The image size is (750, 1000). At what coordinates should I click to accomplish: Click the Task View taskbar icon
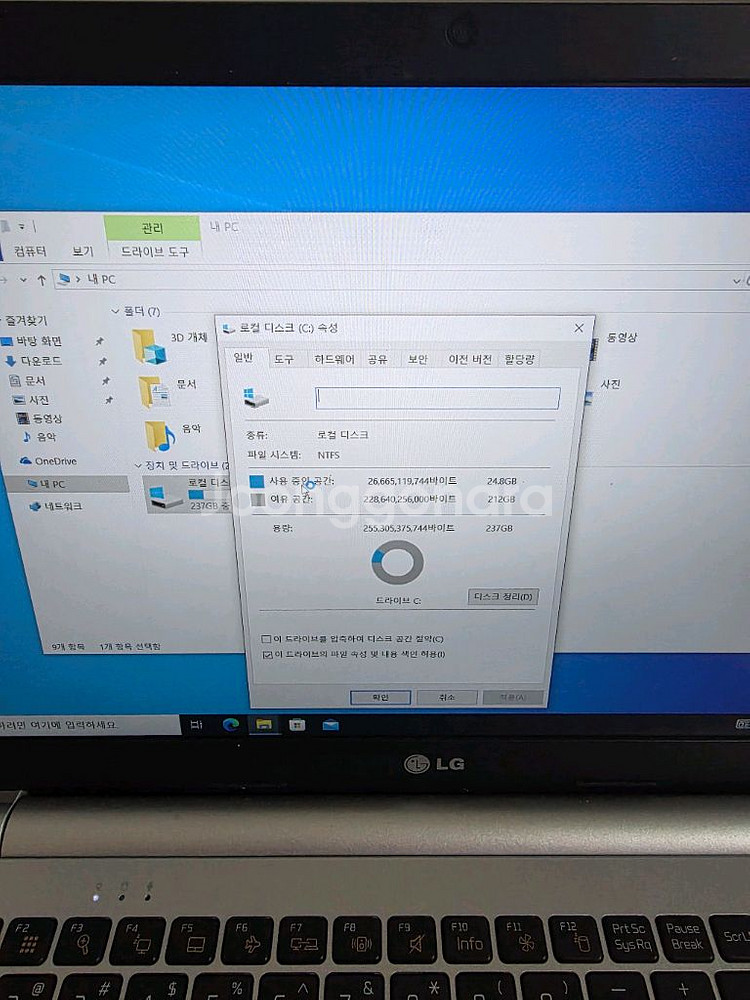pyautogui.click(x=197, y=724)
